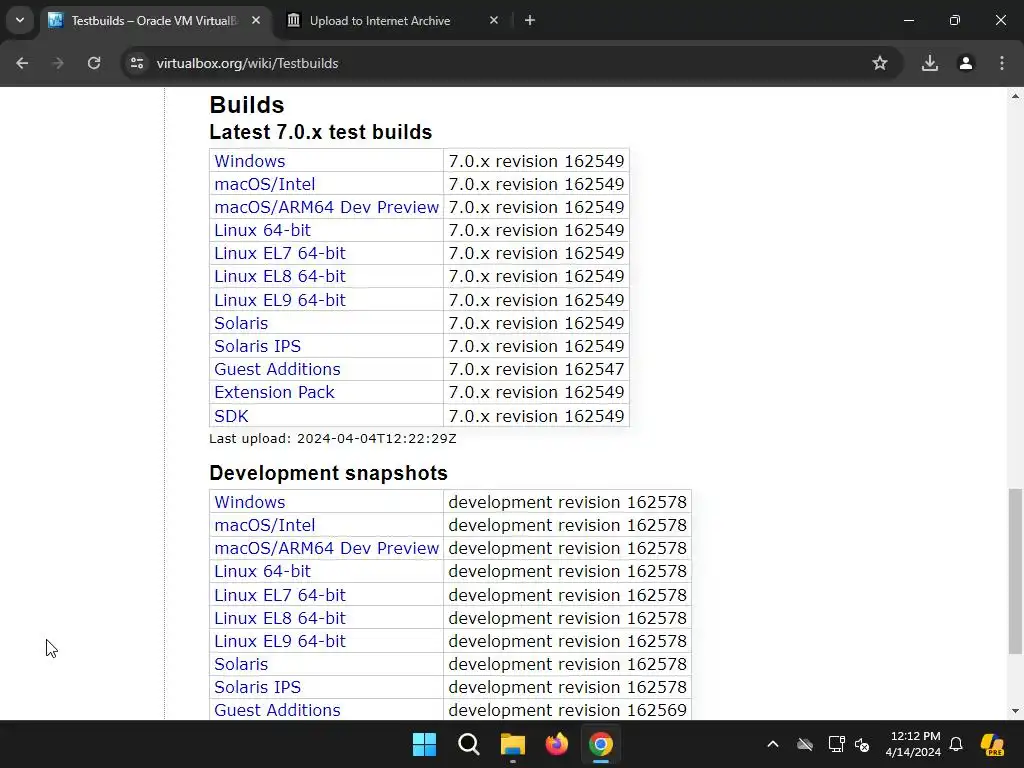Go back to the previous page
Viewport: 1024px width, 768px height.
(22, 63)
